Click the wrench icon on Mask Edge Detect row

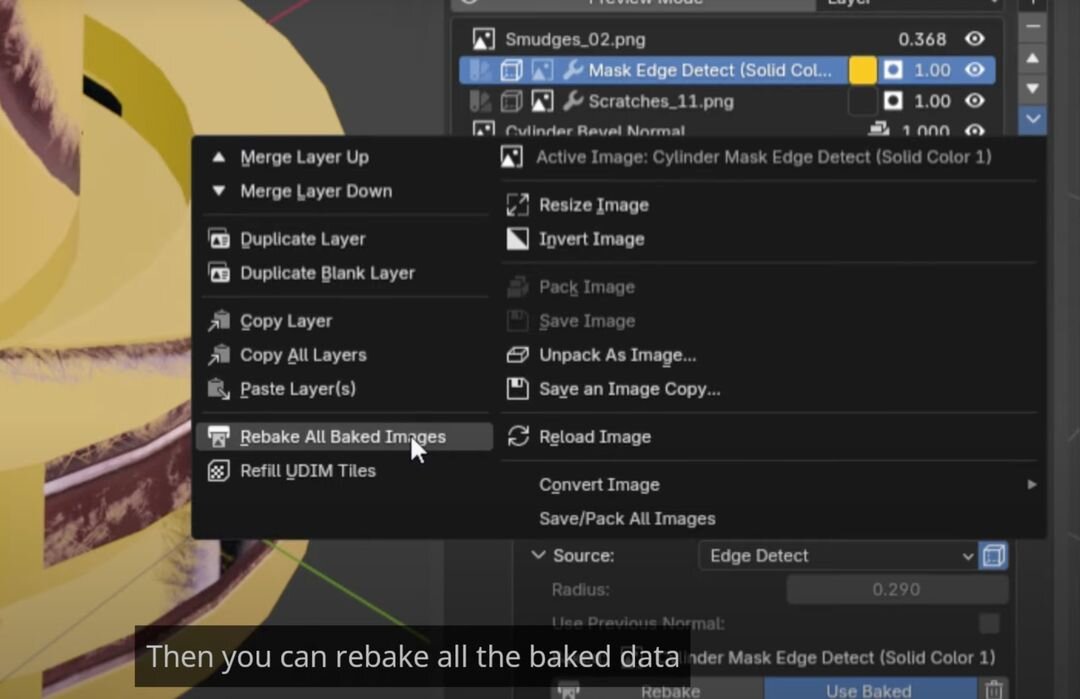(572, 70)
